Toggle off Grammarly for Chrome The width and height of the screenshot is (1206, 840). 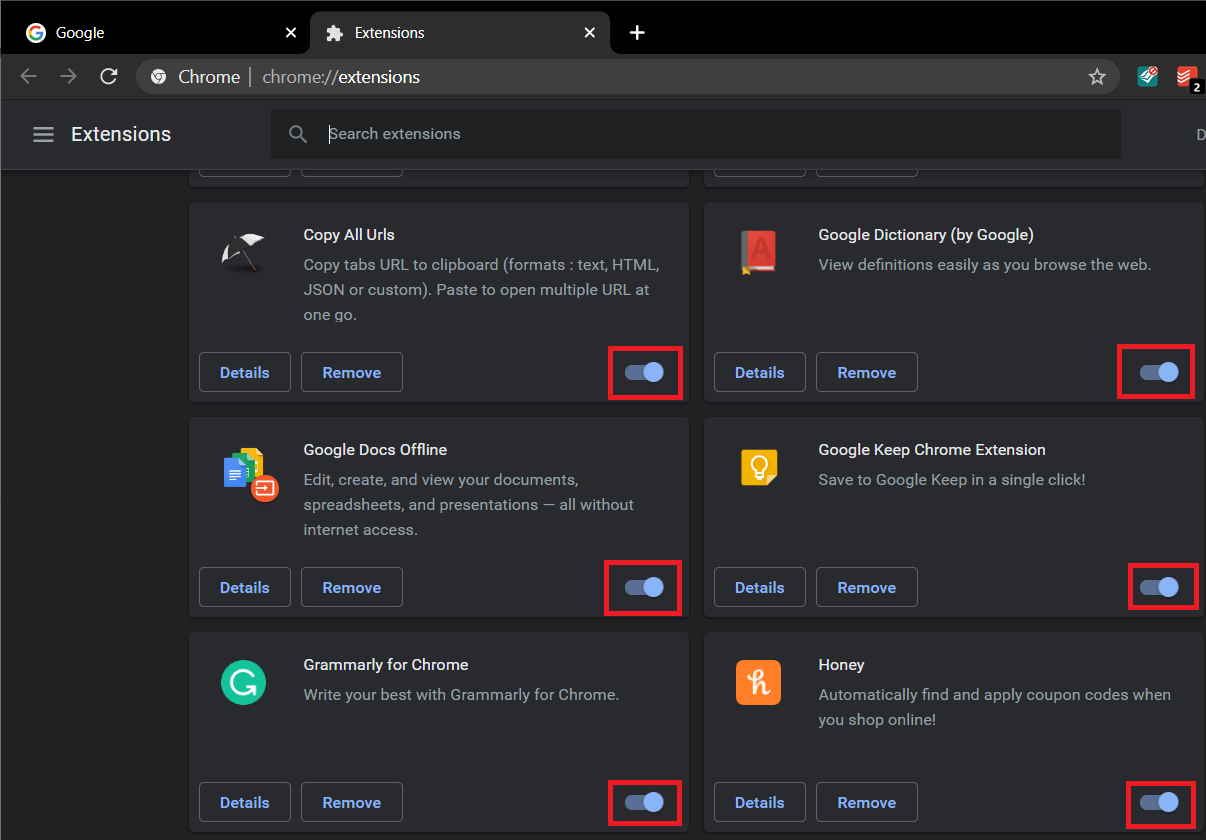(x=645, y=802)
